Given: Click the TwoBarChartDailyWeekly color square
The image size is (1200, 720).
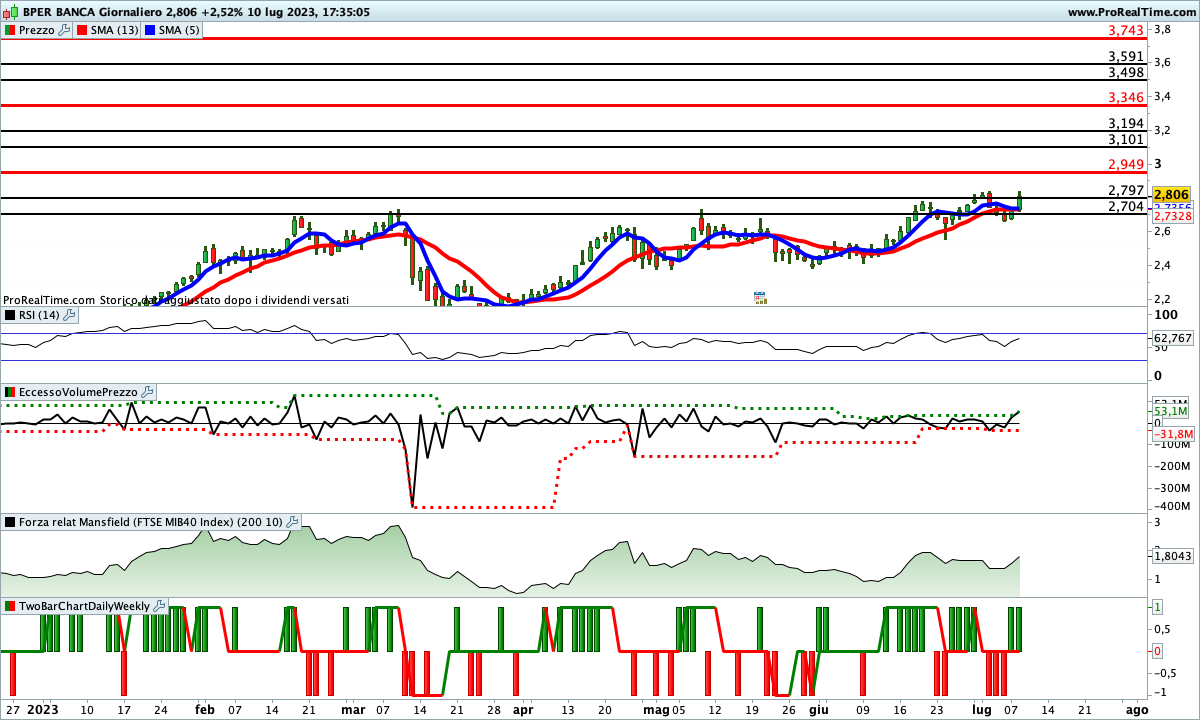Looking at the screenshot, I should [10, 606].
